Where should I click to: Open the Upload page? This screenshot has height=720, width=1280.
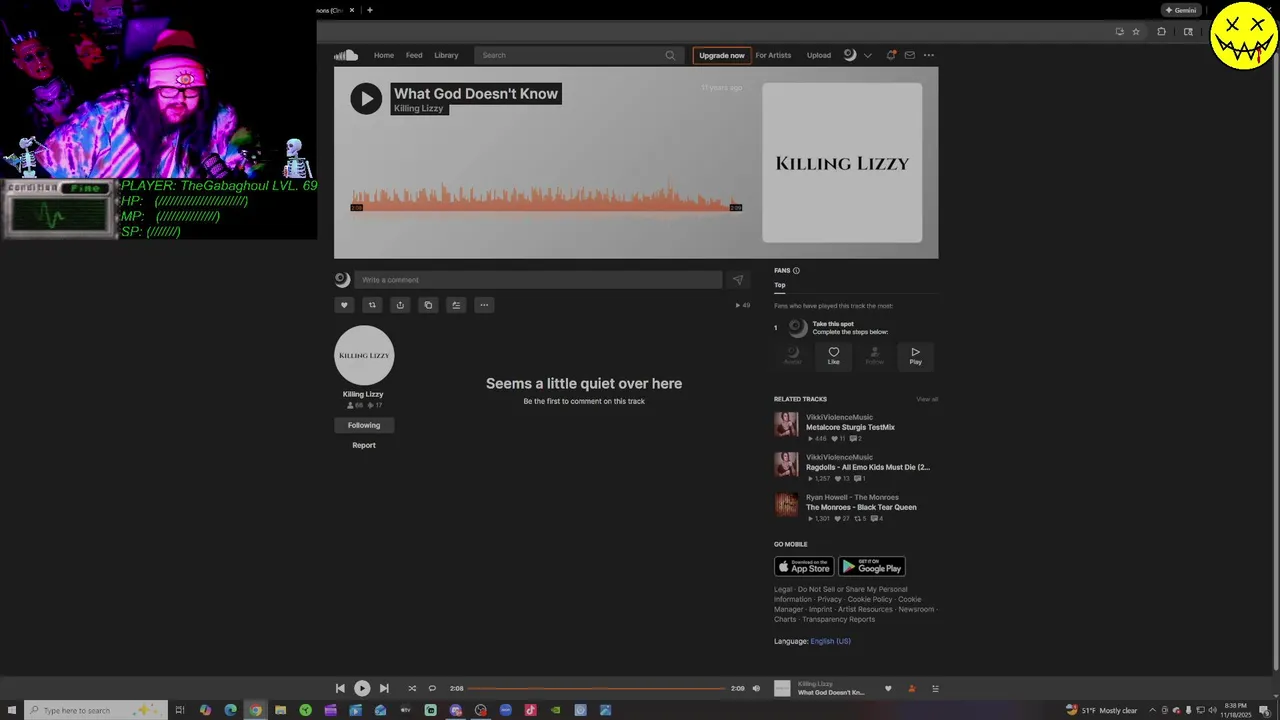pos(819,55)
